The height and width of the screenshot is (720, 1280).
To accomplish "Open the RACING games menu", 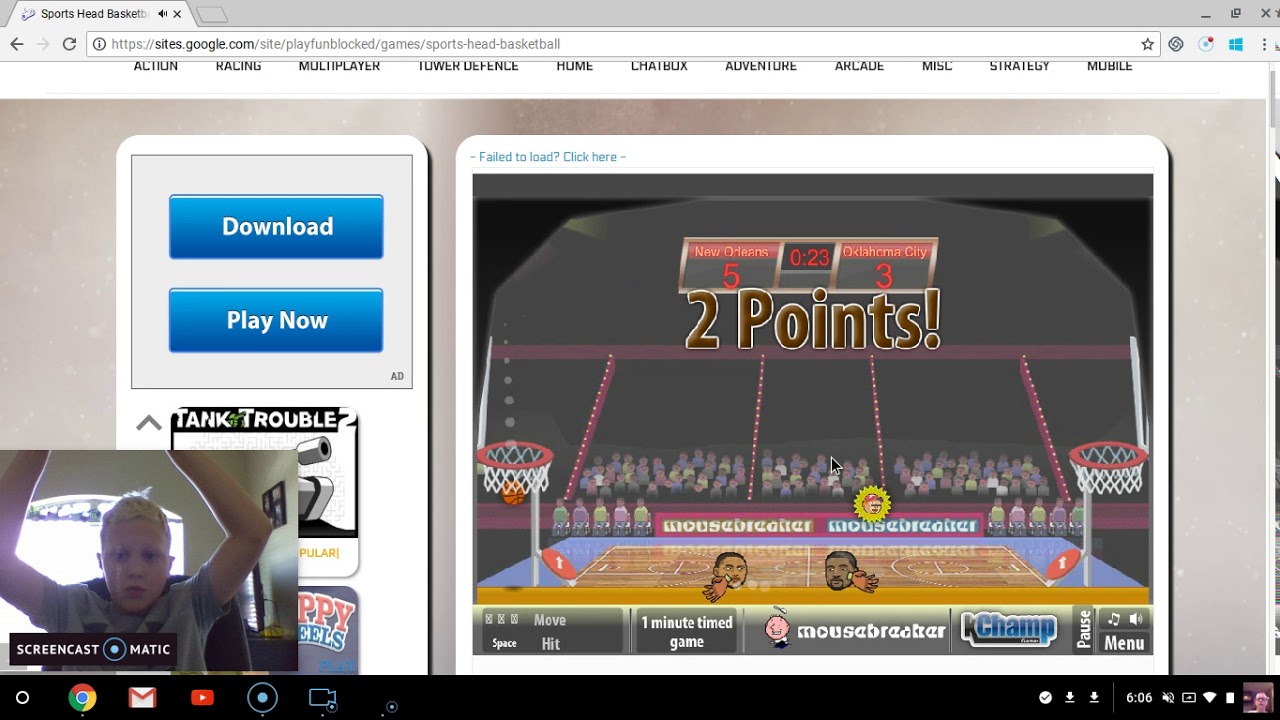I will pyautogui.click(x=238, y=66).
